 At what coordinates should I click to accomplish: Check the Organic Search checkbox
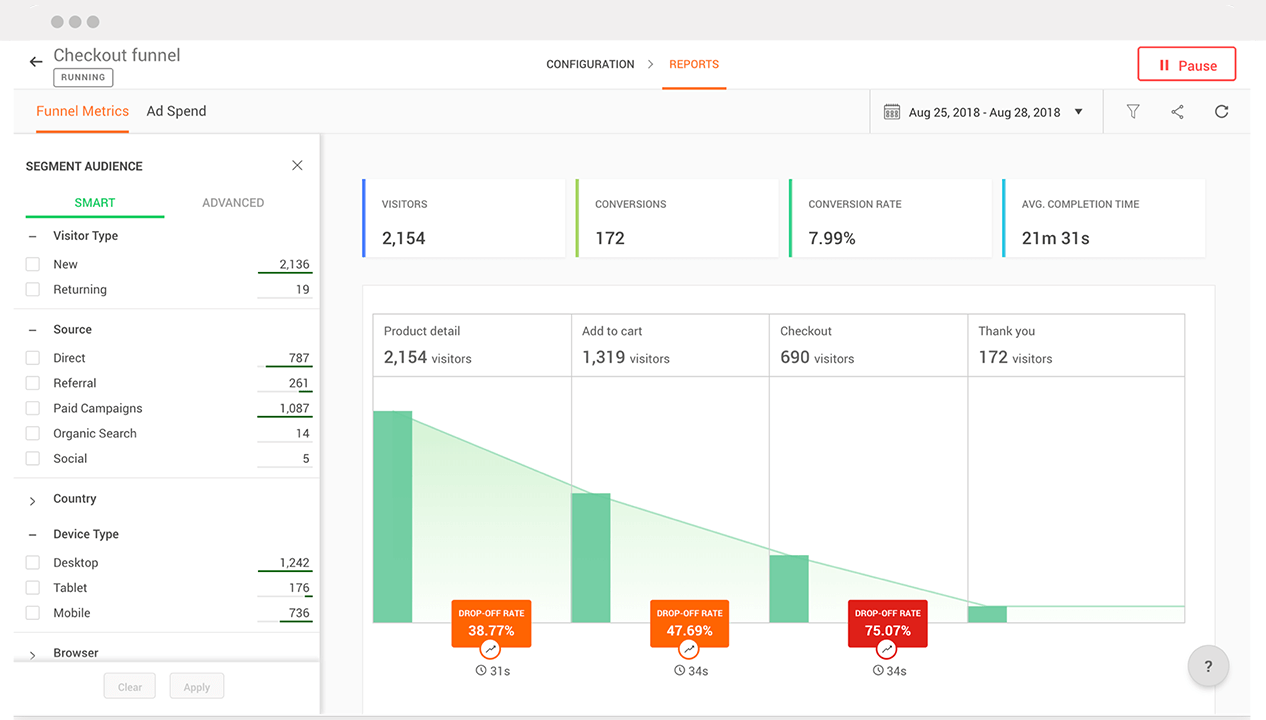(33, 433)
